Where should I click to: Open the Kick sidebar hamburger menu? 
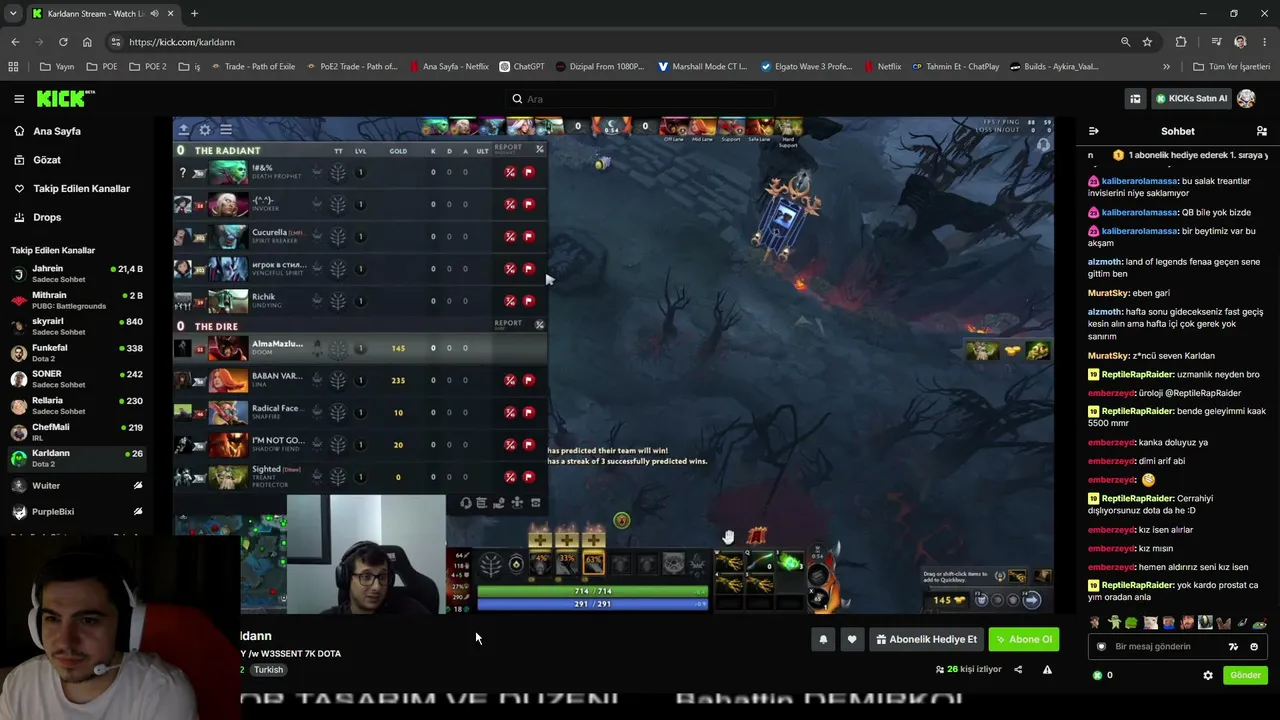[19, 99]
